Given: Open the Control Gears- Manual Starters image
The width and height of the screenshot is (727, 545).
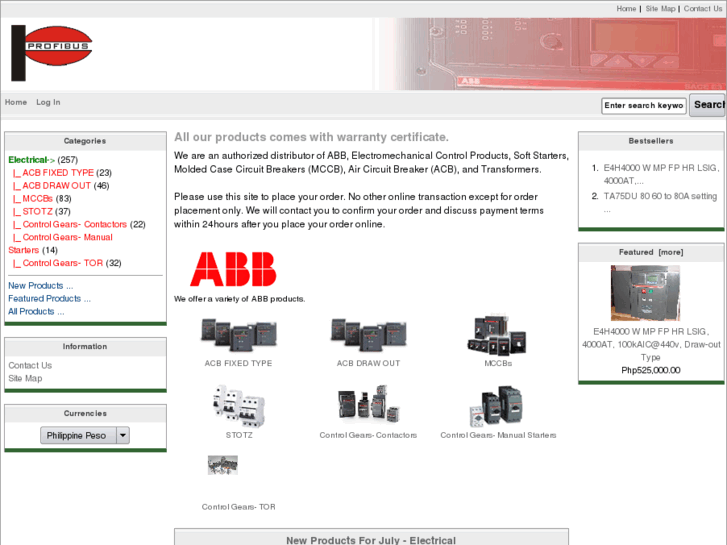Looking at the screenshot, I should click(497, 405).
